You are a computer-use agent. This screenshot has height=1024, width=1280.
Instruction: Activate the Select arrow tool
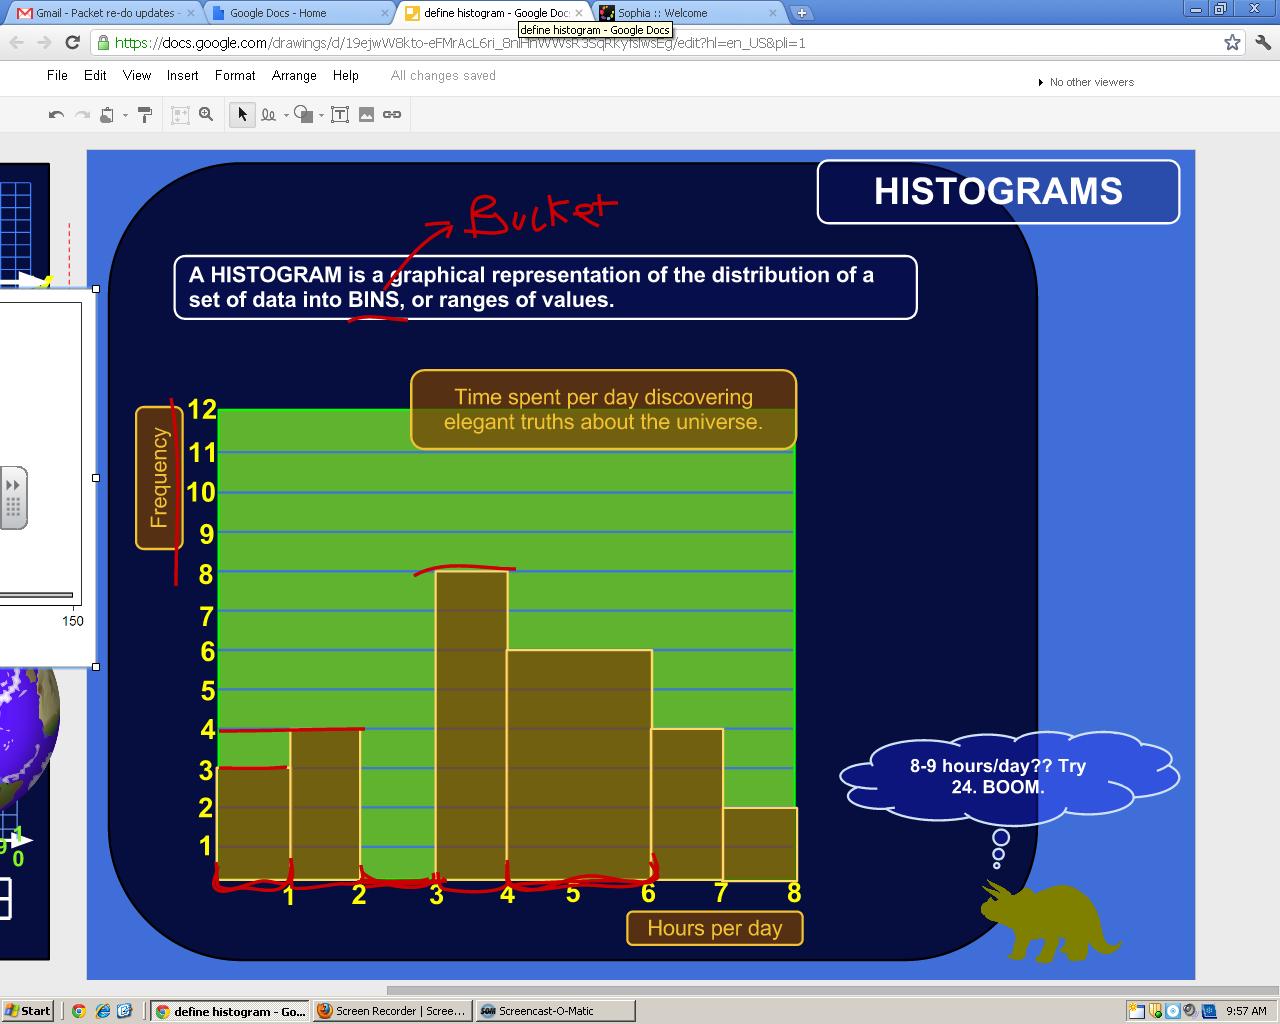pos(241,115)
